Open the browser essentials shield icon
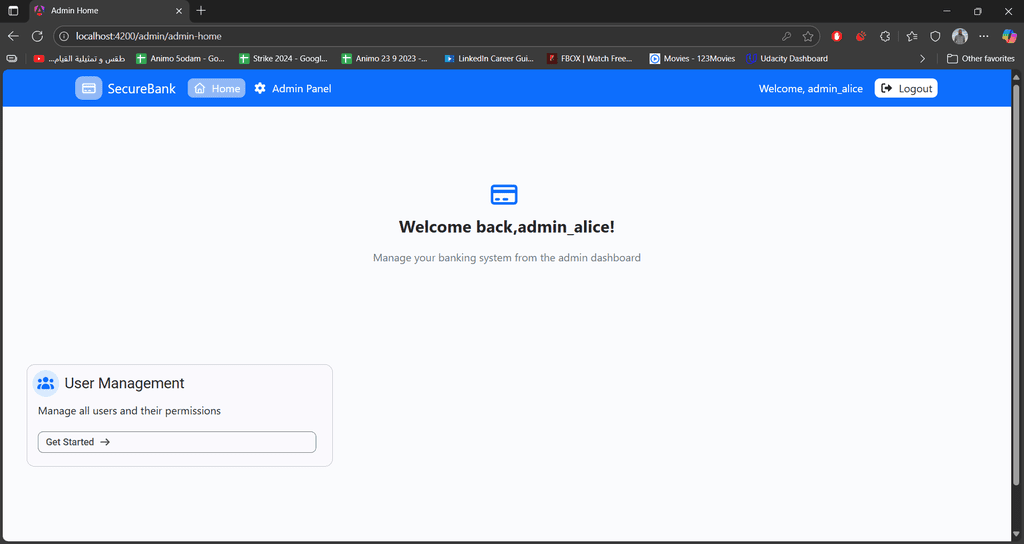This screenshot has height=544, width=1024. click(x=935, y=37)
